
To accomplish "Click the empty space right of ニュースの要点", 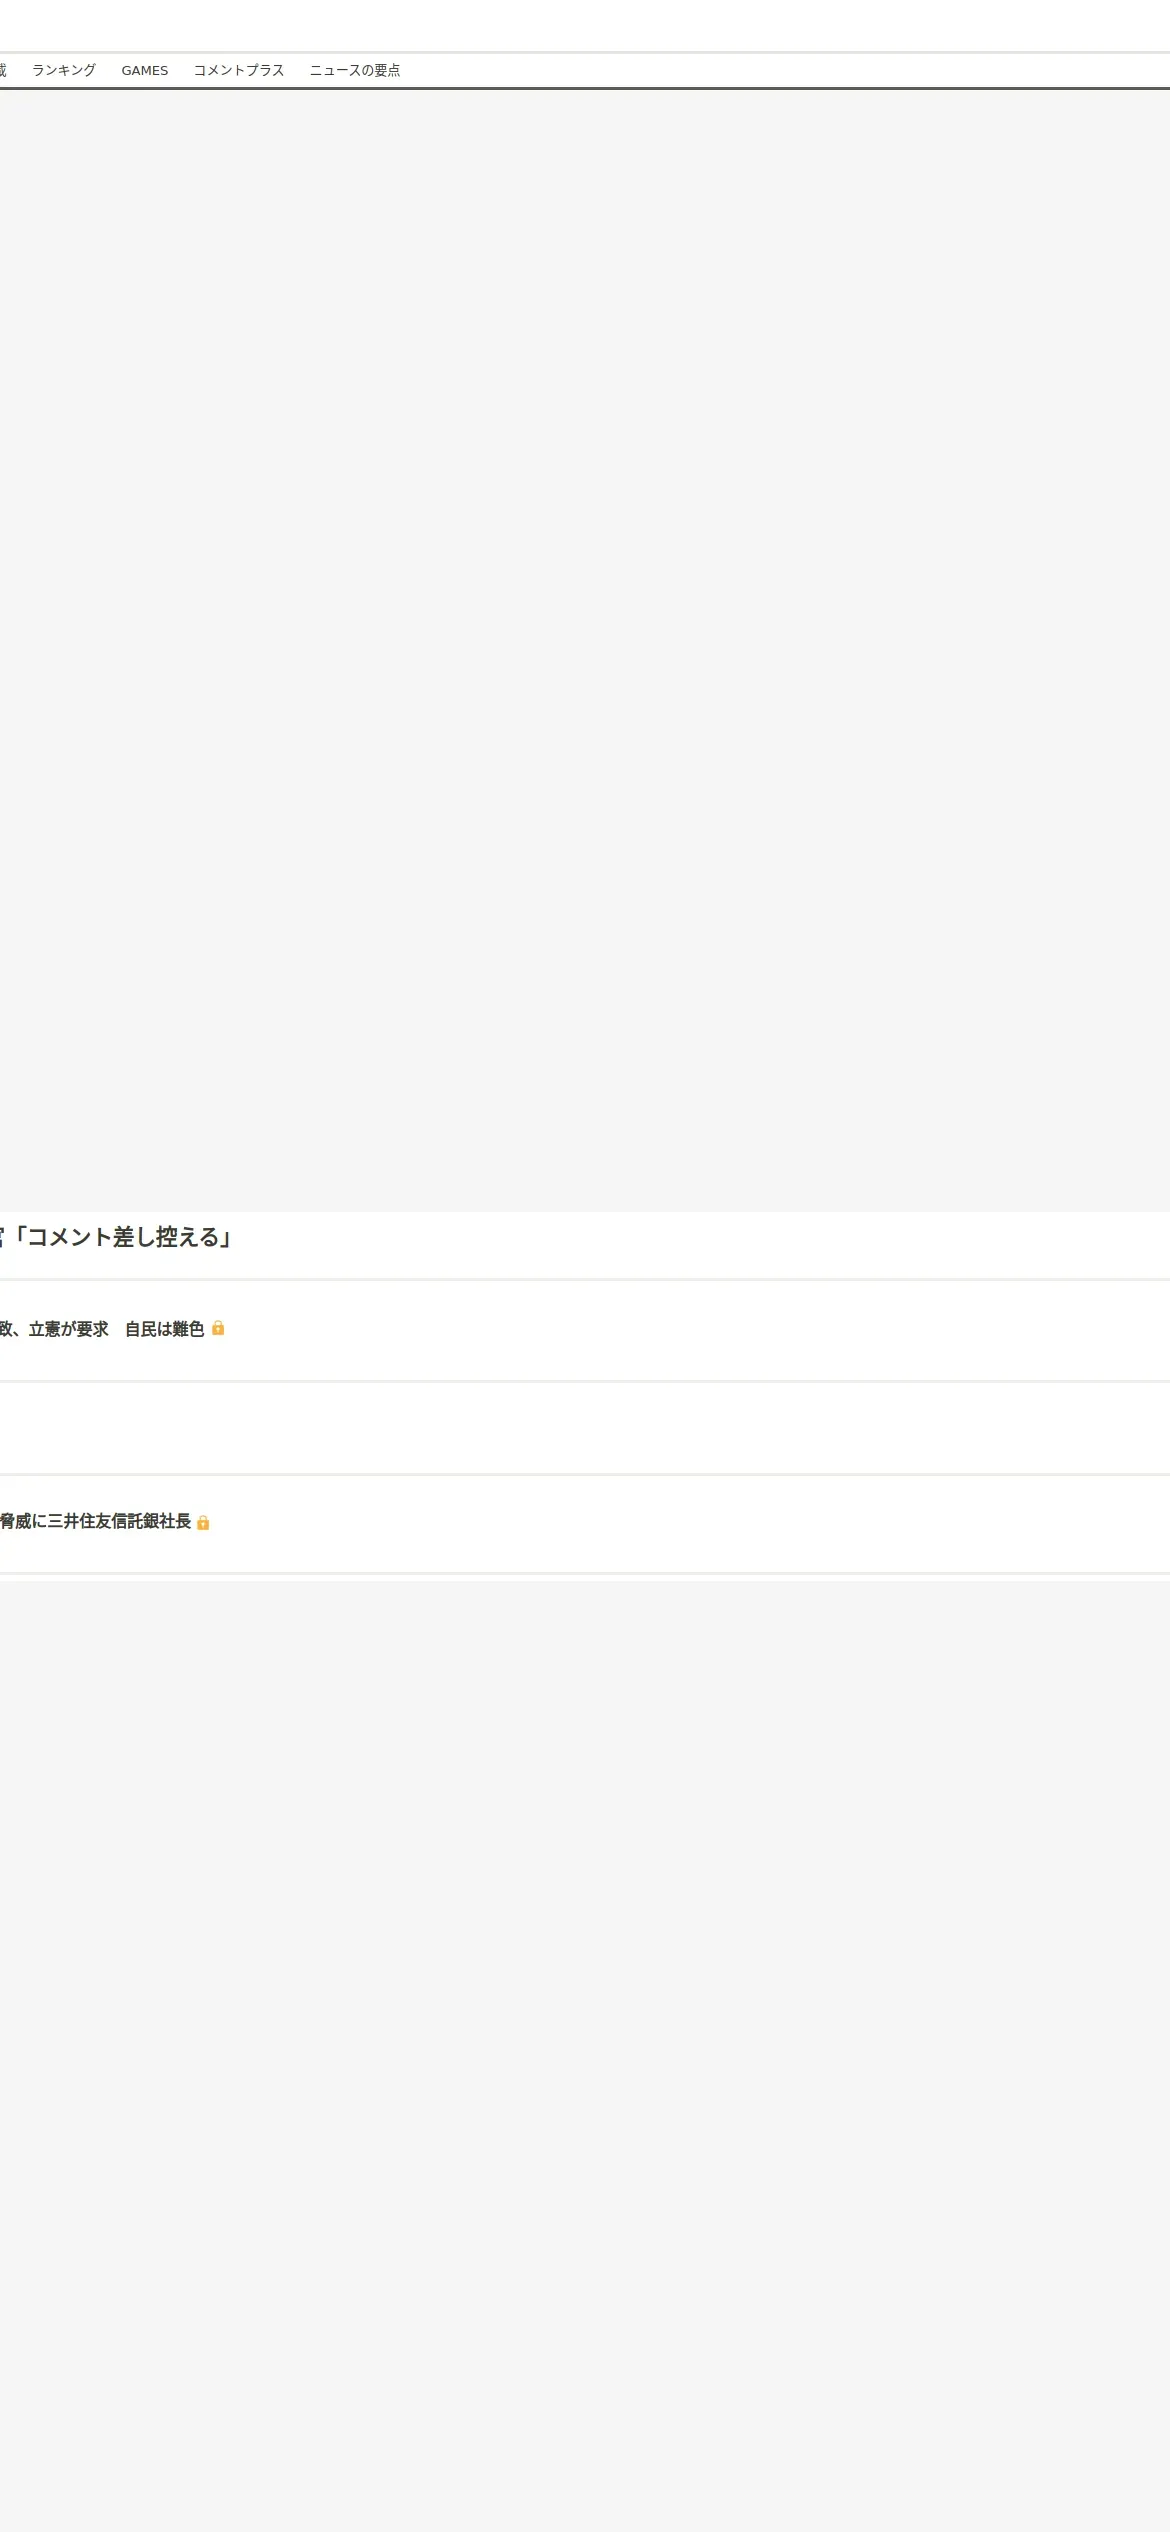I will (785, 70).
